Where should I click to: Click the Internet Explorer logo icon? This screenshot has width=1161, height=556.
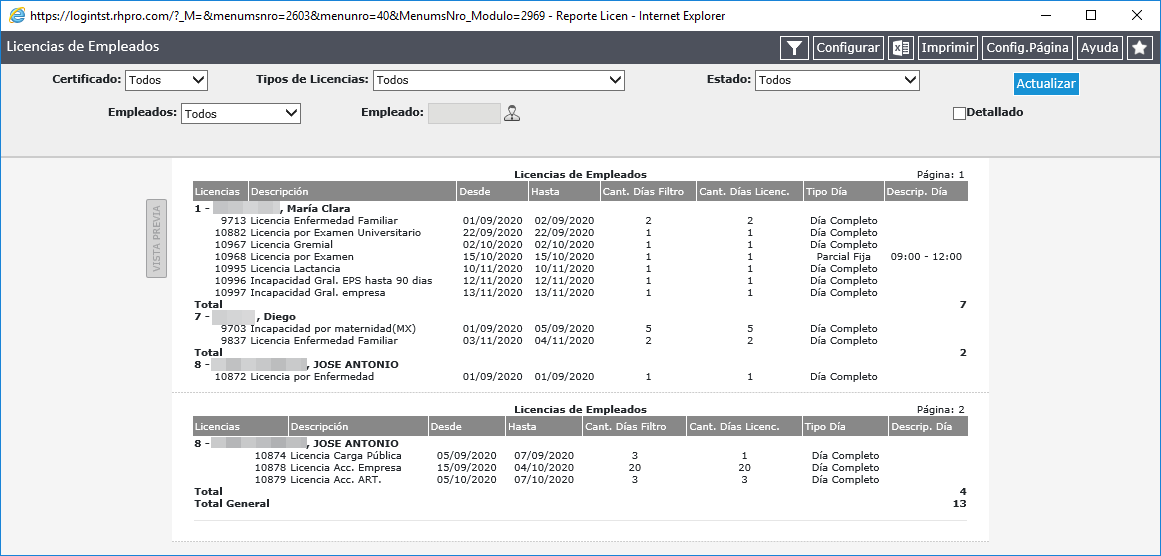16,15
